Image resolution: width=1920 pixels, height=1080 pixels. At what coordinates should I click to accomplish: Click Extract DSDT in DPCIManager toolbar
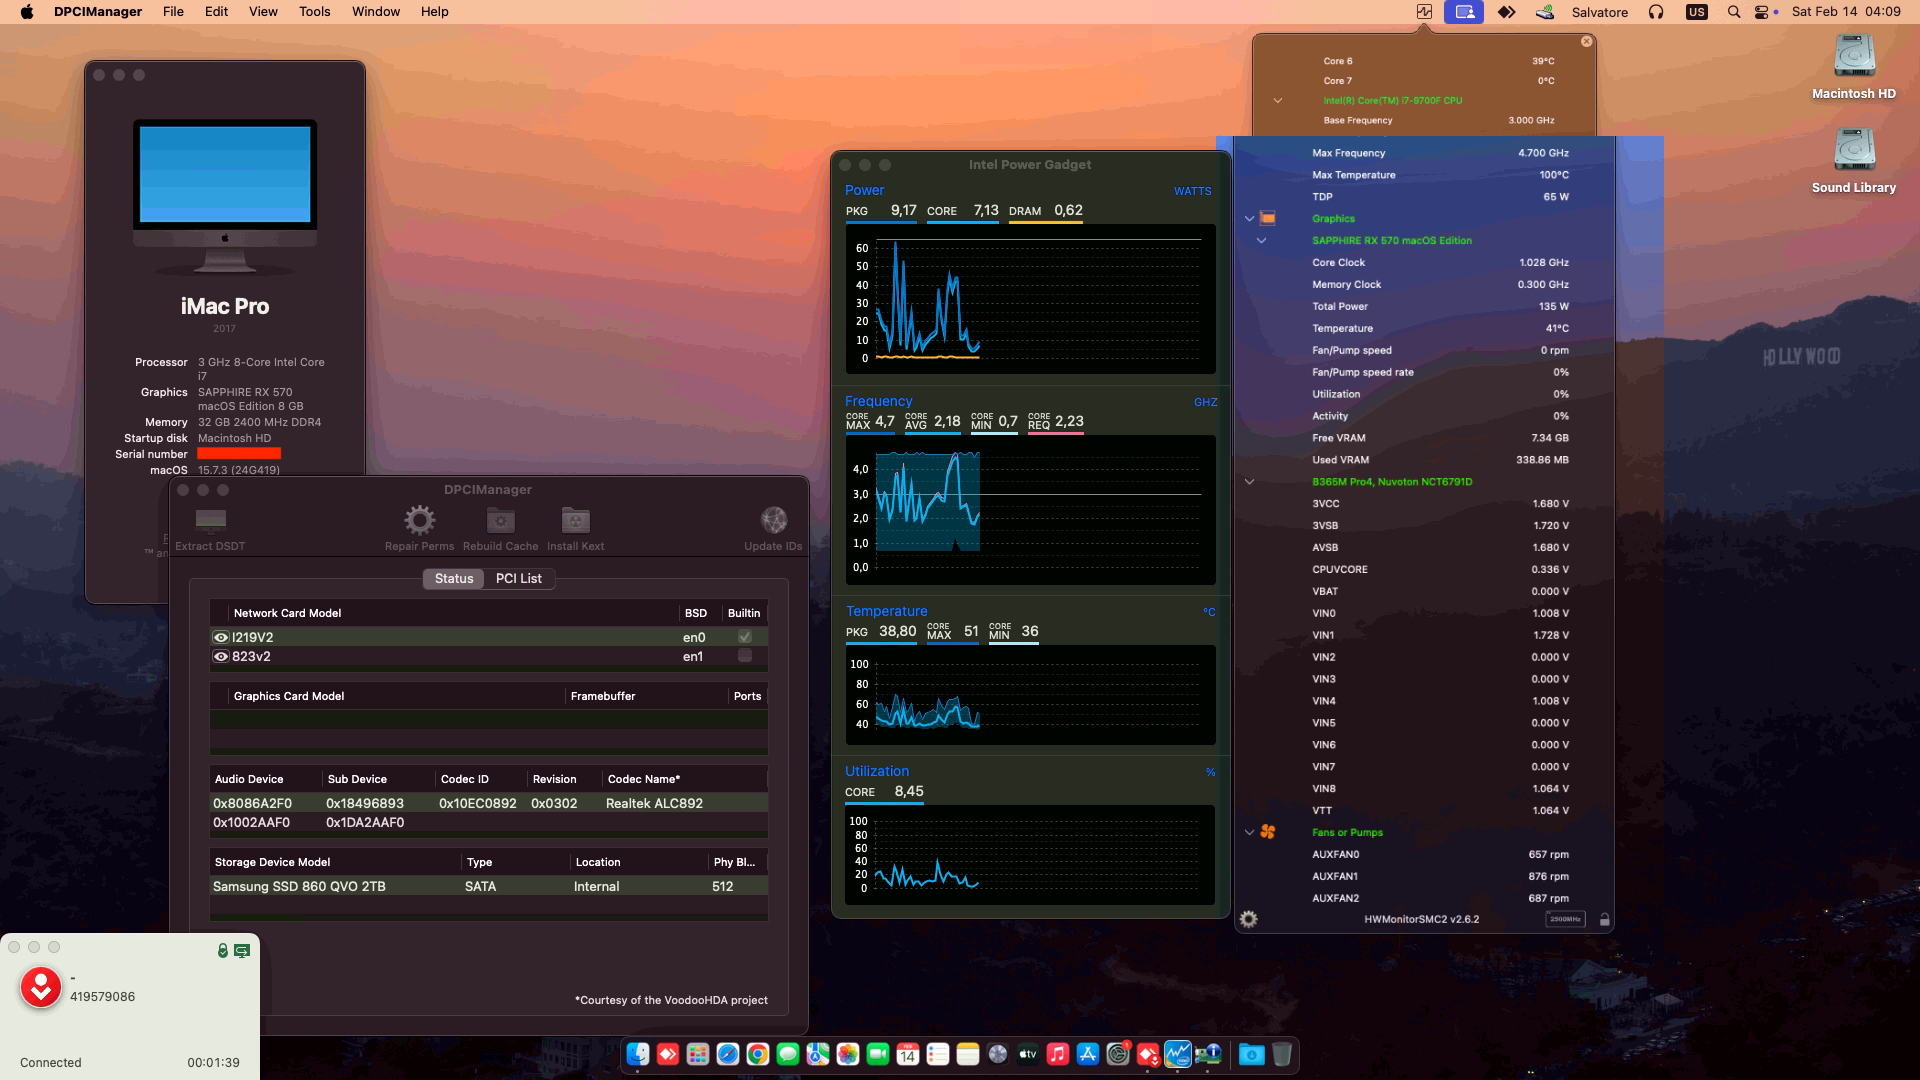click(x=210, y=528)
